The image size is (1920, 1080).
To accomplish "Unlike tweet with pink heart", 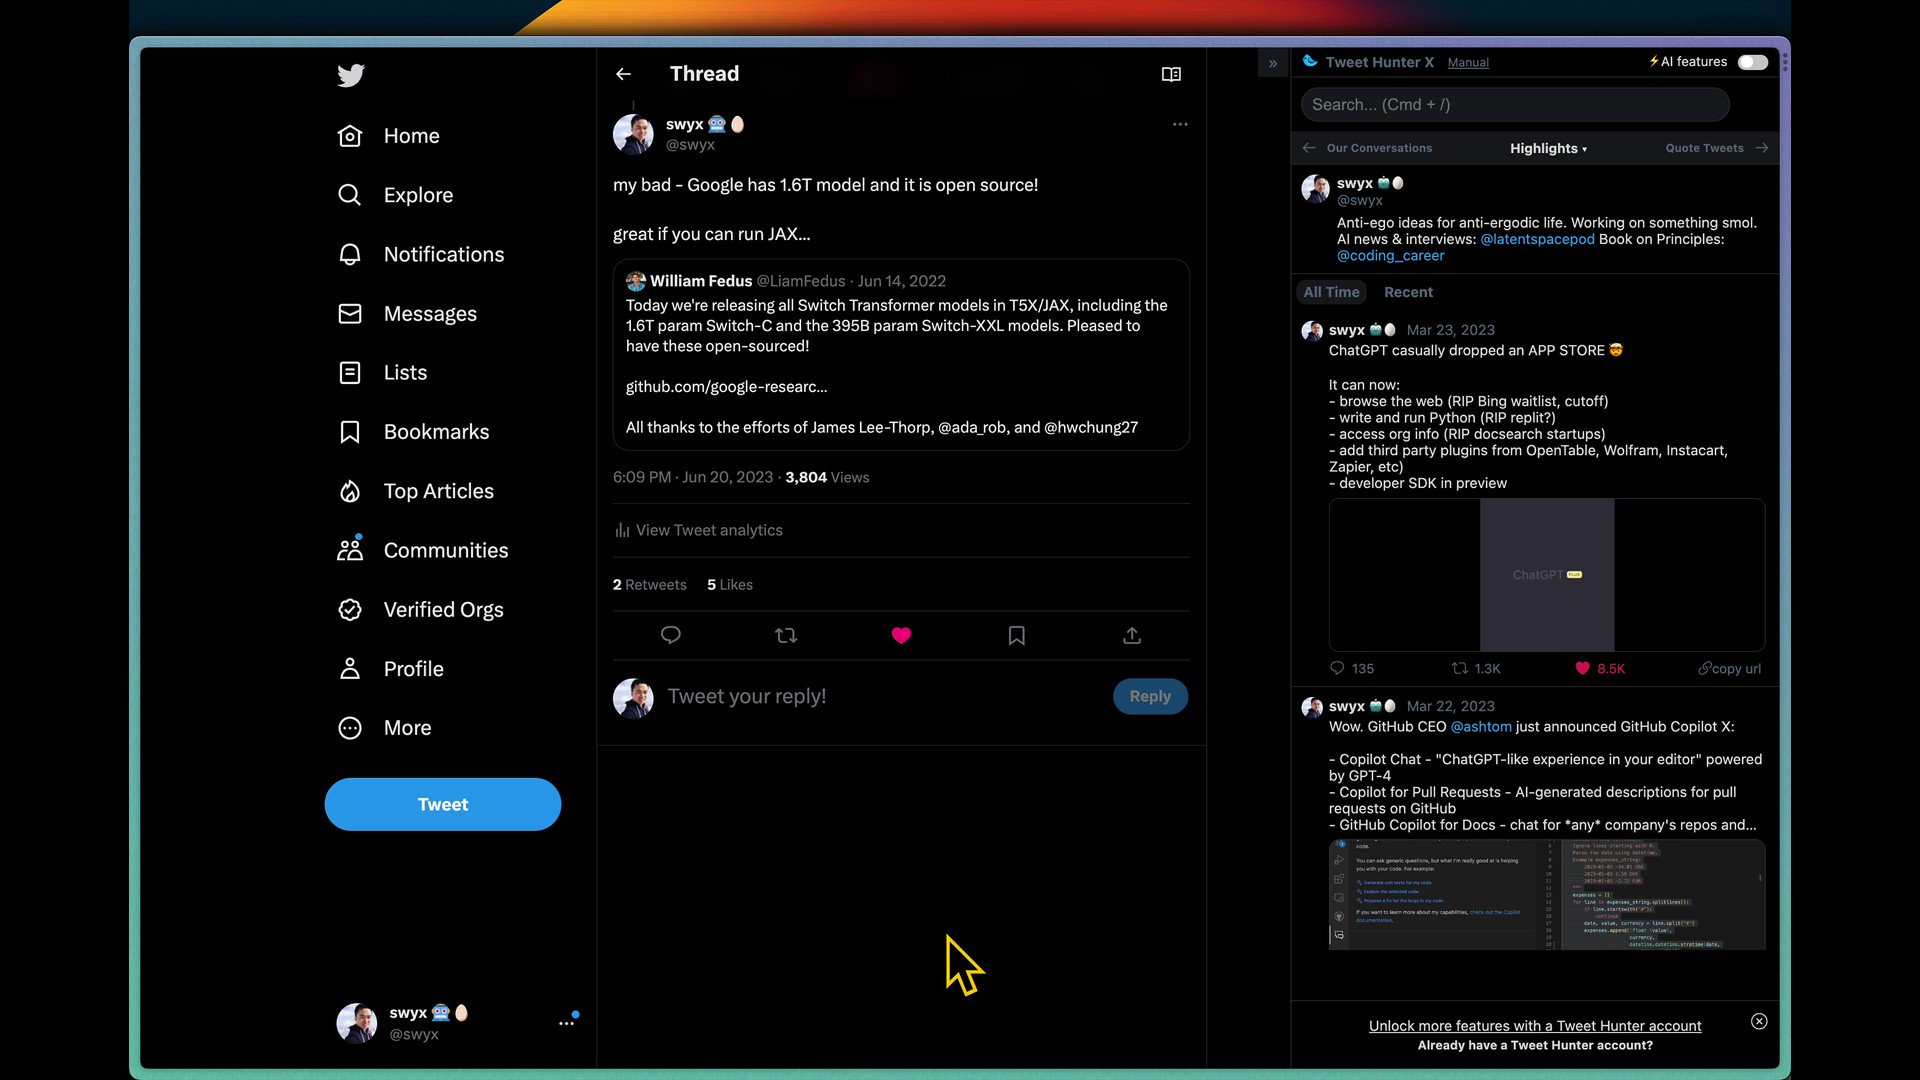I will click(901, 635).
